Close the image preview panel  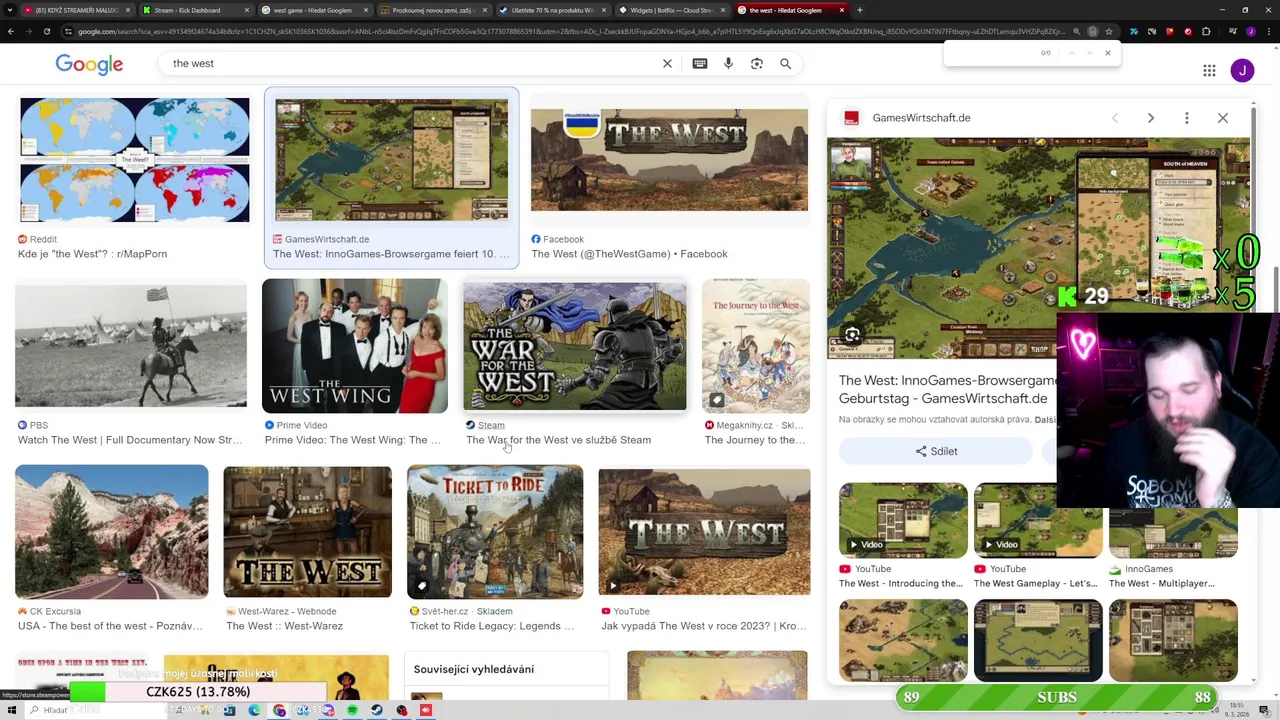pyautogui.click(x=1222, y=118)
